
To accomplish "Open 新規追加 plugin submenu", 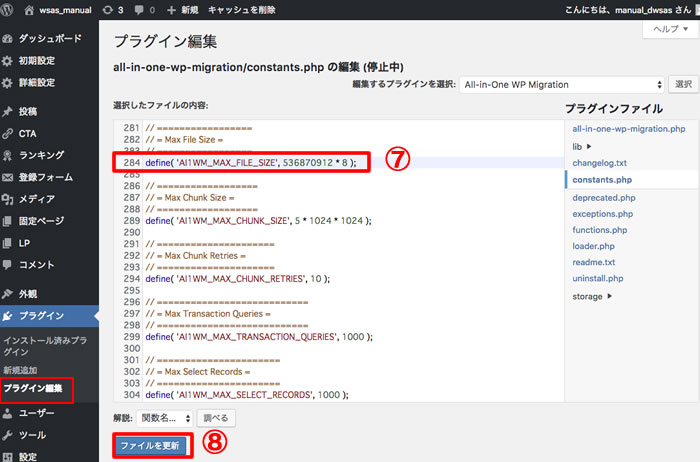I will point(21,370).
